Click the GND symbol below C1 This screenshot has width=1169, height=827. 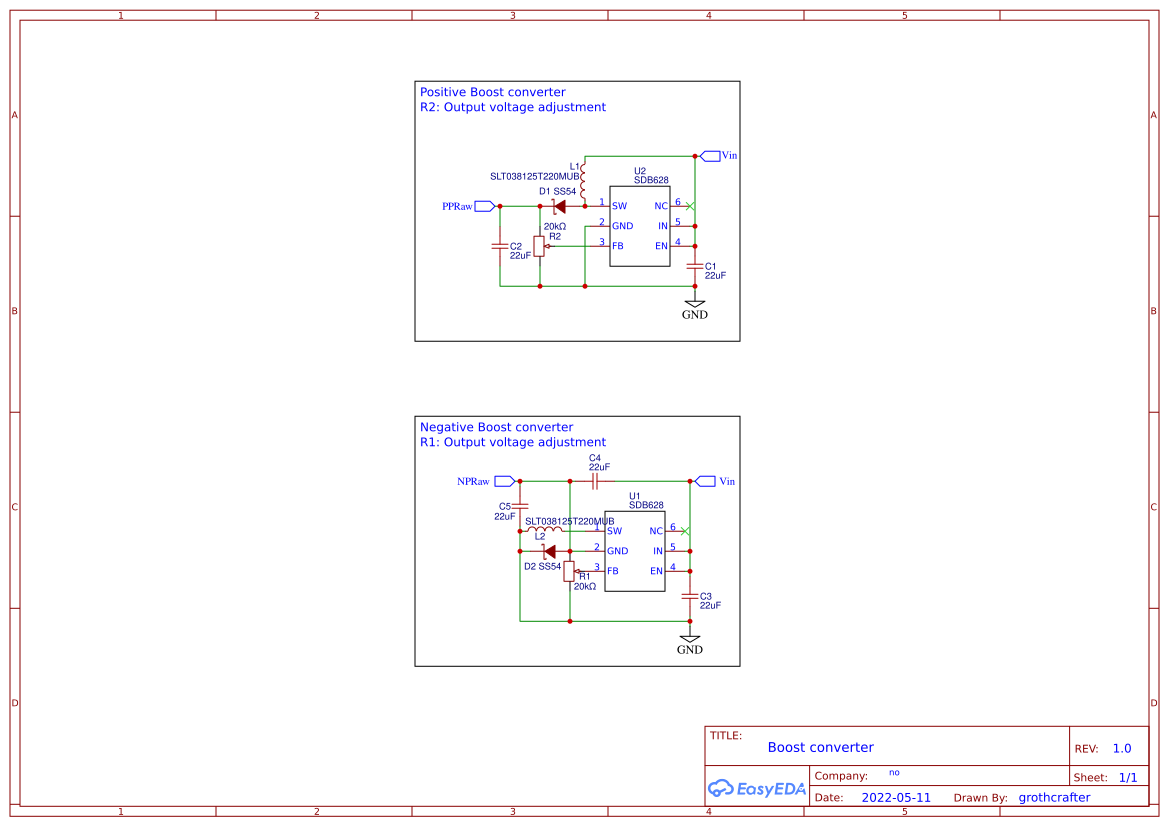point(695,304)
